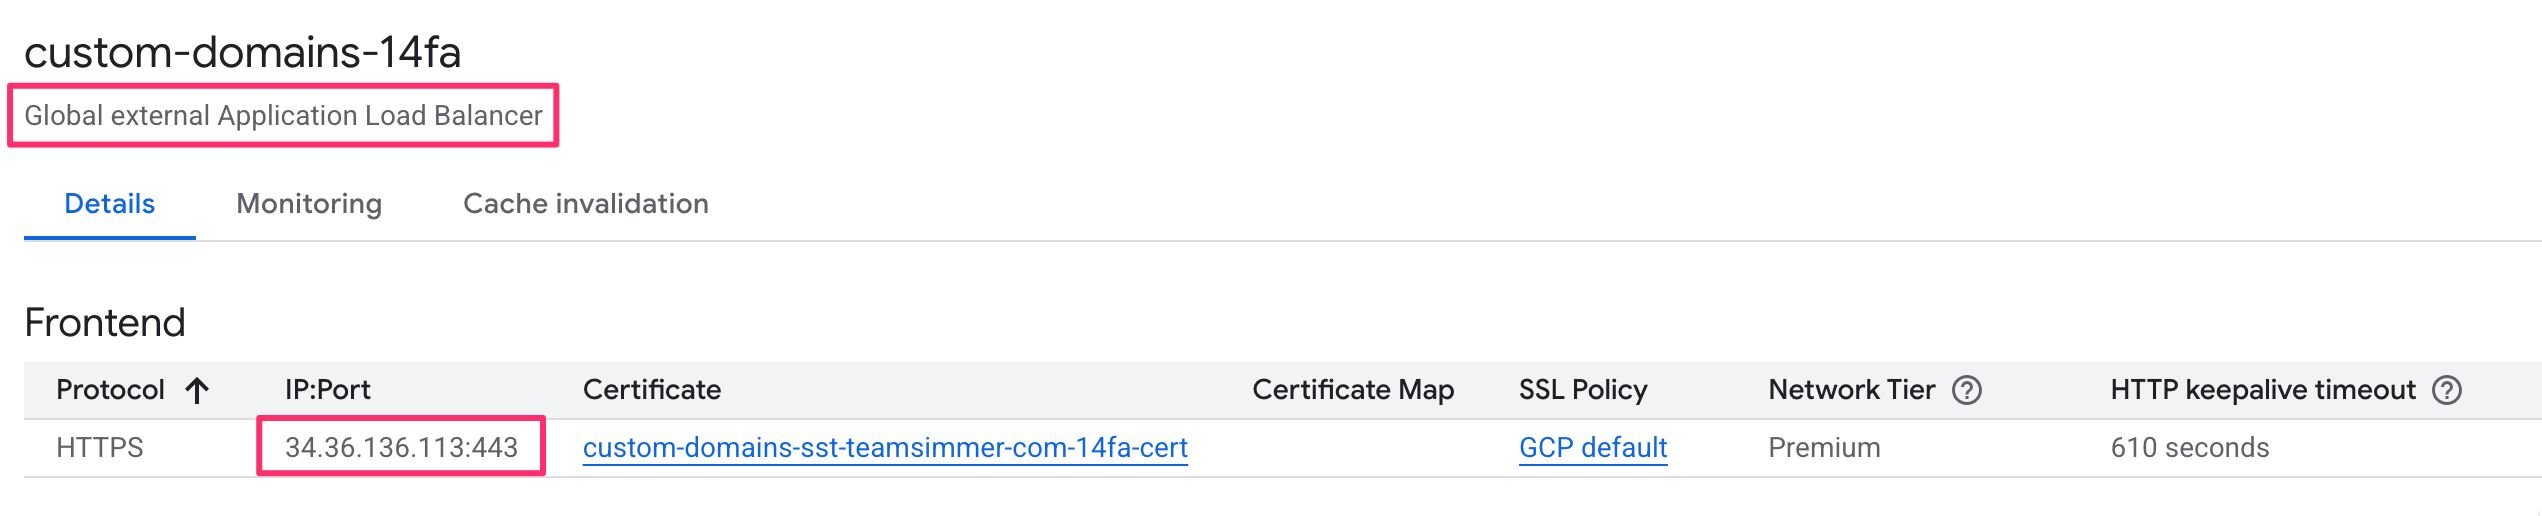This screenshot has width=2542, height=516.
Task: Click the sort arrow beside Protocol
Action: click(x=197, y=390)
